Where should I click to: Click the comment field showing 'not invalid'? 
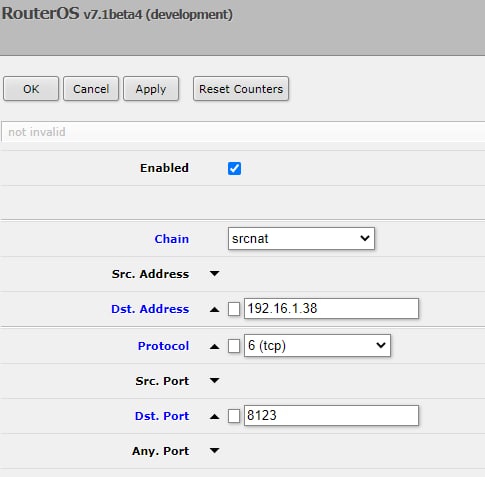(x=243, y=132)
